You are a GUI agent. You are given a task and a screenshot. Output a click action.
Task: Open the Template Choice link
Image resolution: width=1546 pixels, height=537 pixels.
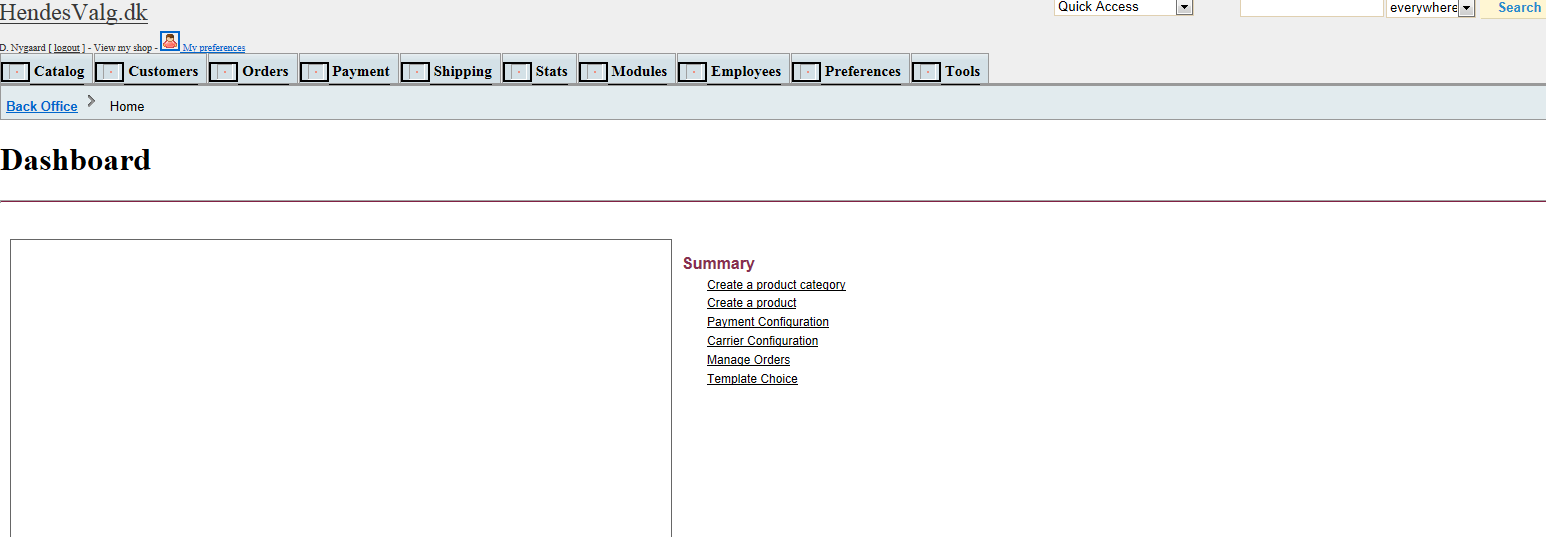point(752,379)
